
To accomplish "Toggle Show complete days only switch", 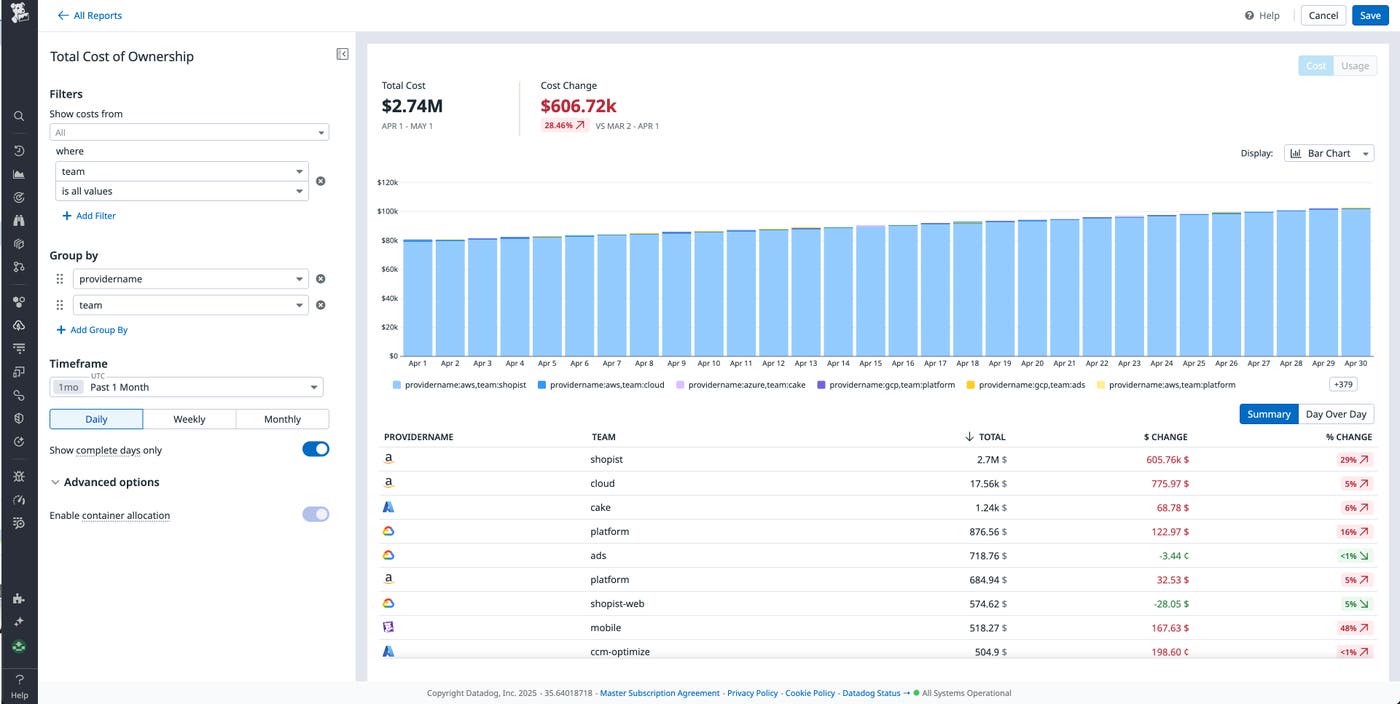I will point(315,450).
